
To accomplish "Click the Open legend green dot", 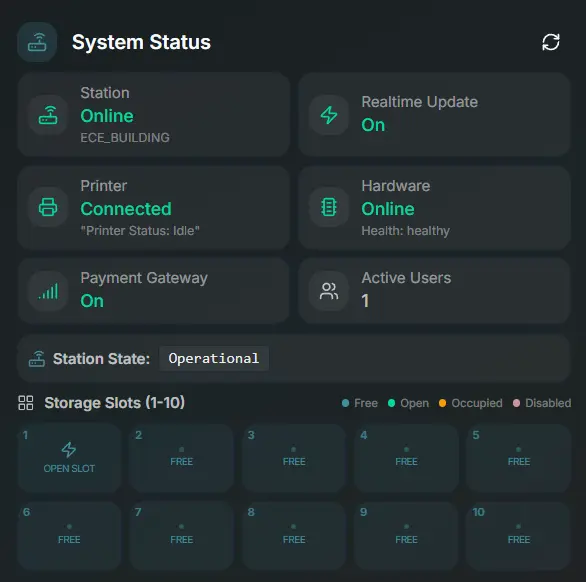I will click(391, 403).
